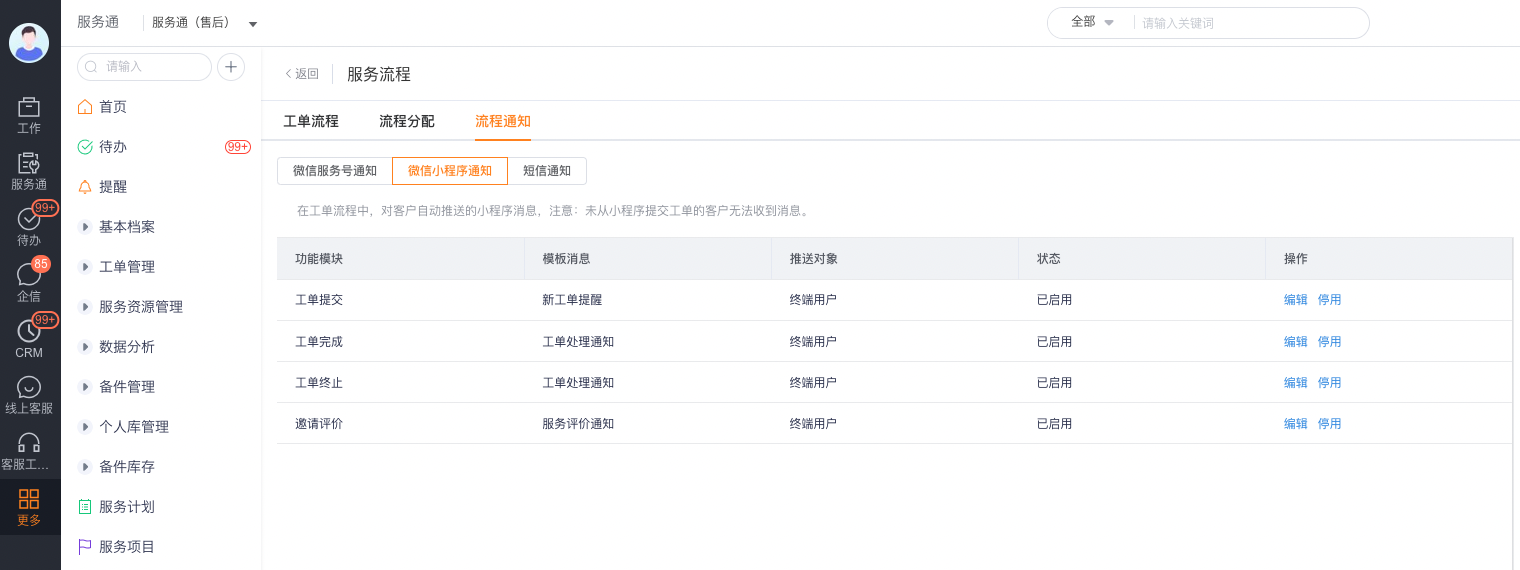Open the 企信 chat icon
The height and width of the screenshot is (570, 1520).
(29, 275)
